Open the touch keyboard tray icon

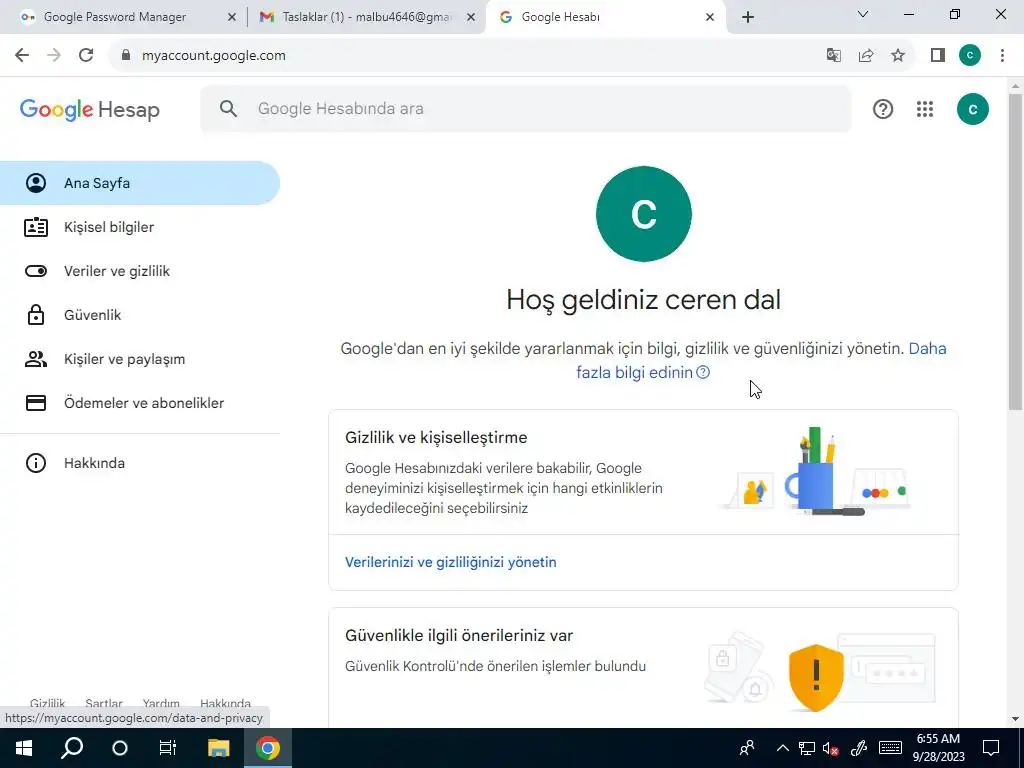click(x=890, y=748)
